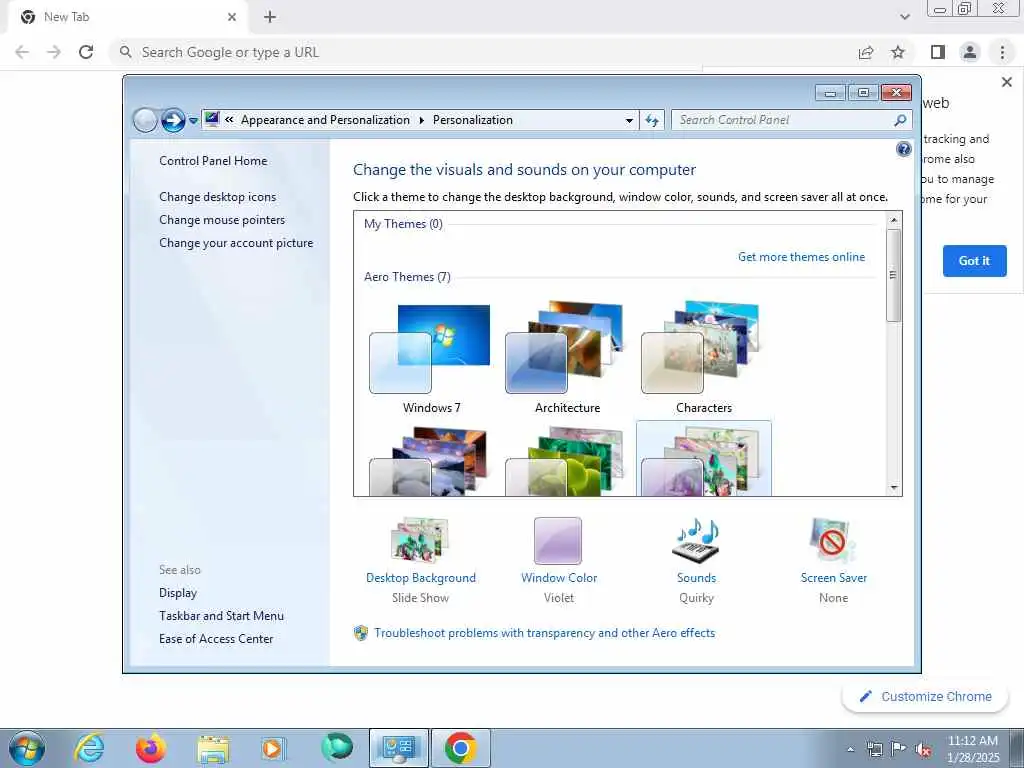Image resolution: width=1024 pixels, height=768 pixels.
Task: Select the Characters theme
Action: (x=703, y=357)
